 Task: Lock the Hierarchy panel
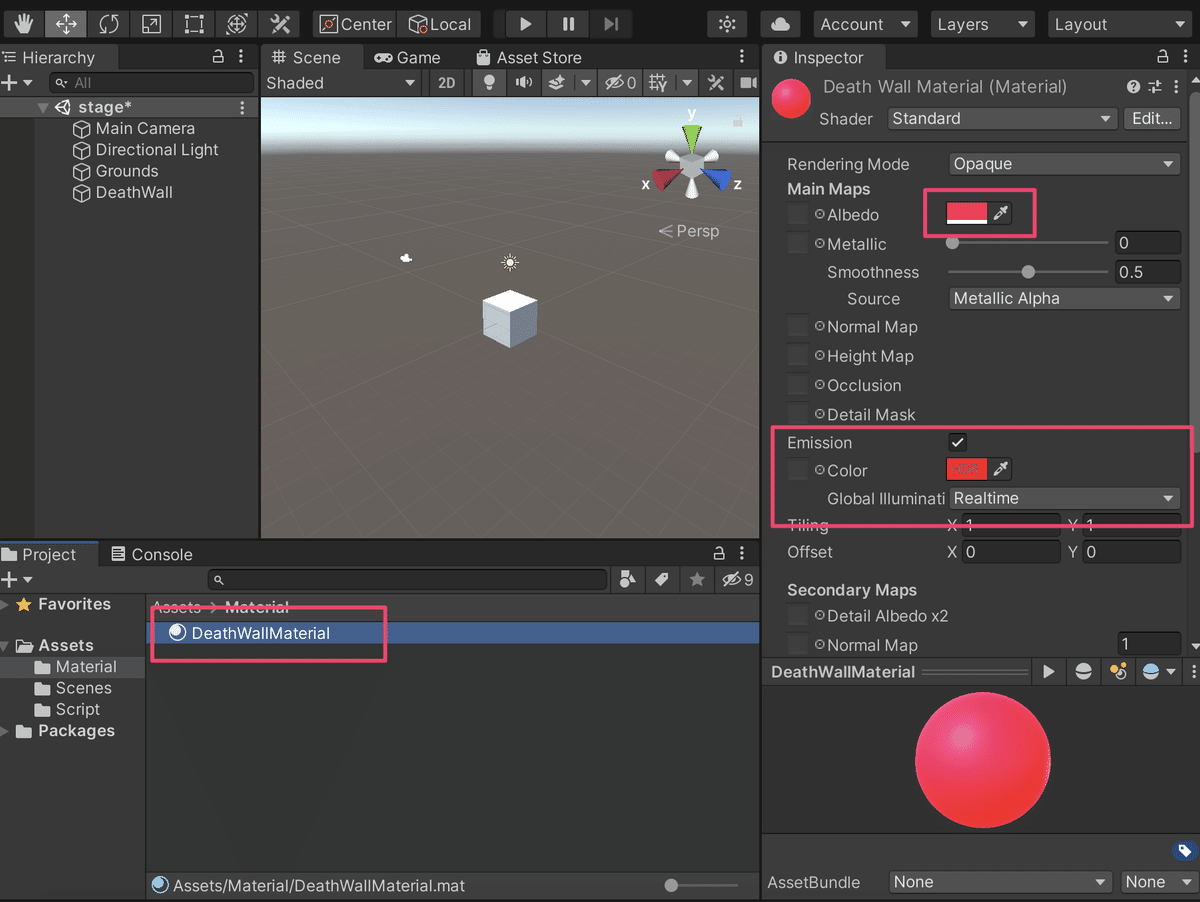218,57
